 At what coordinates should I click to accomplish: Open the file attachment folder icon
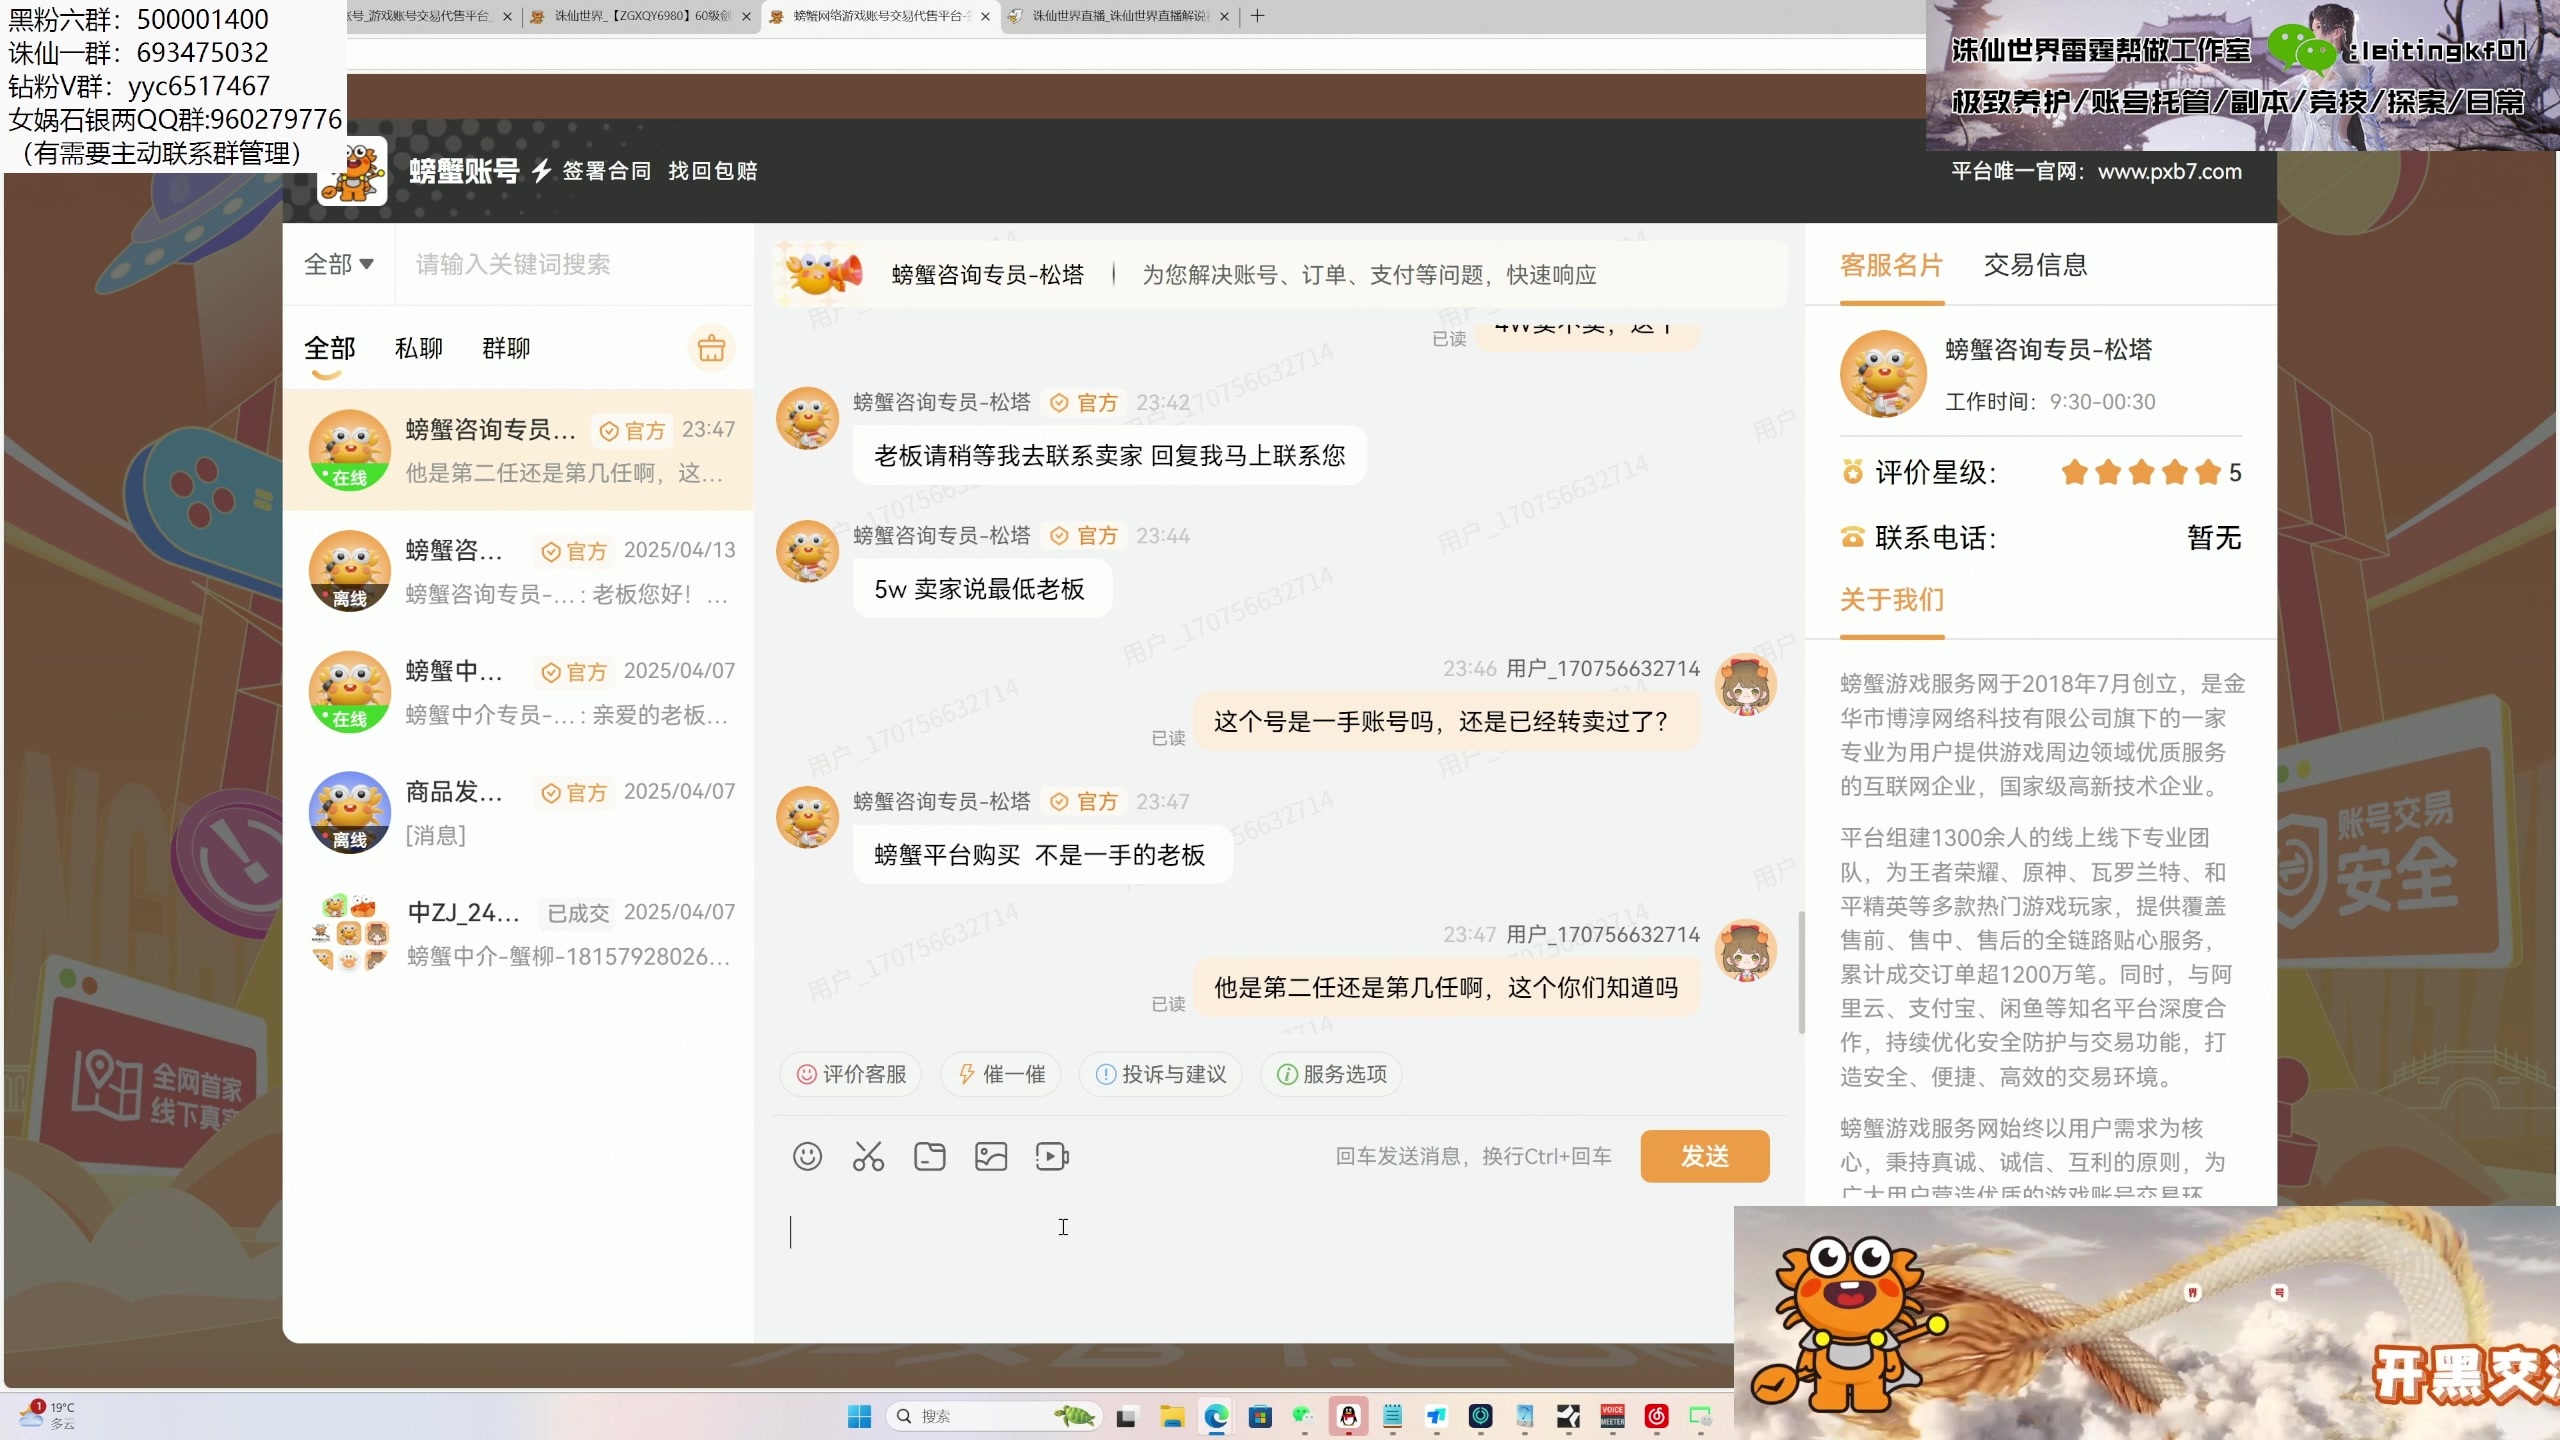pos(930,1157)
